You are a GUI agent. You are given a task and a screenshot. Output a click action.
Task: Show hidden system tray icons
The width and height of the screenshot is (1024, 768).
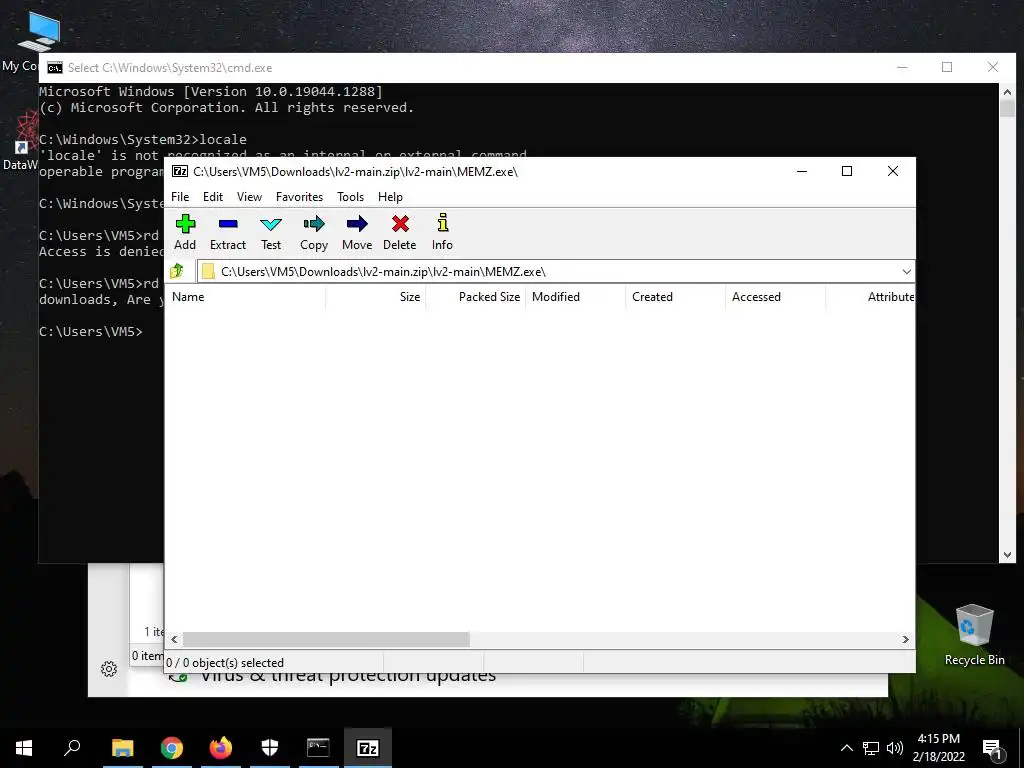[846, 748]
